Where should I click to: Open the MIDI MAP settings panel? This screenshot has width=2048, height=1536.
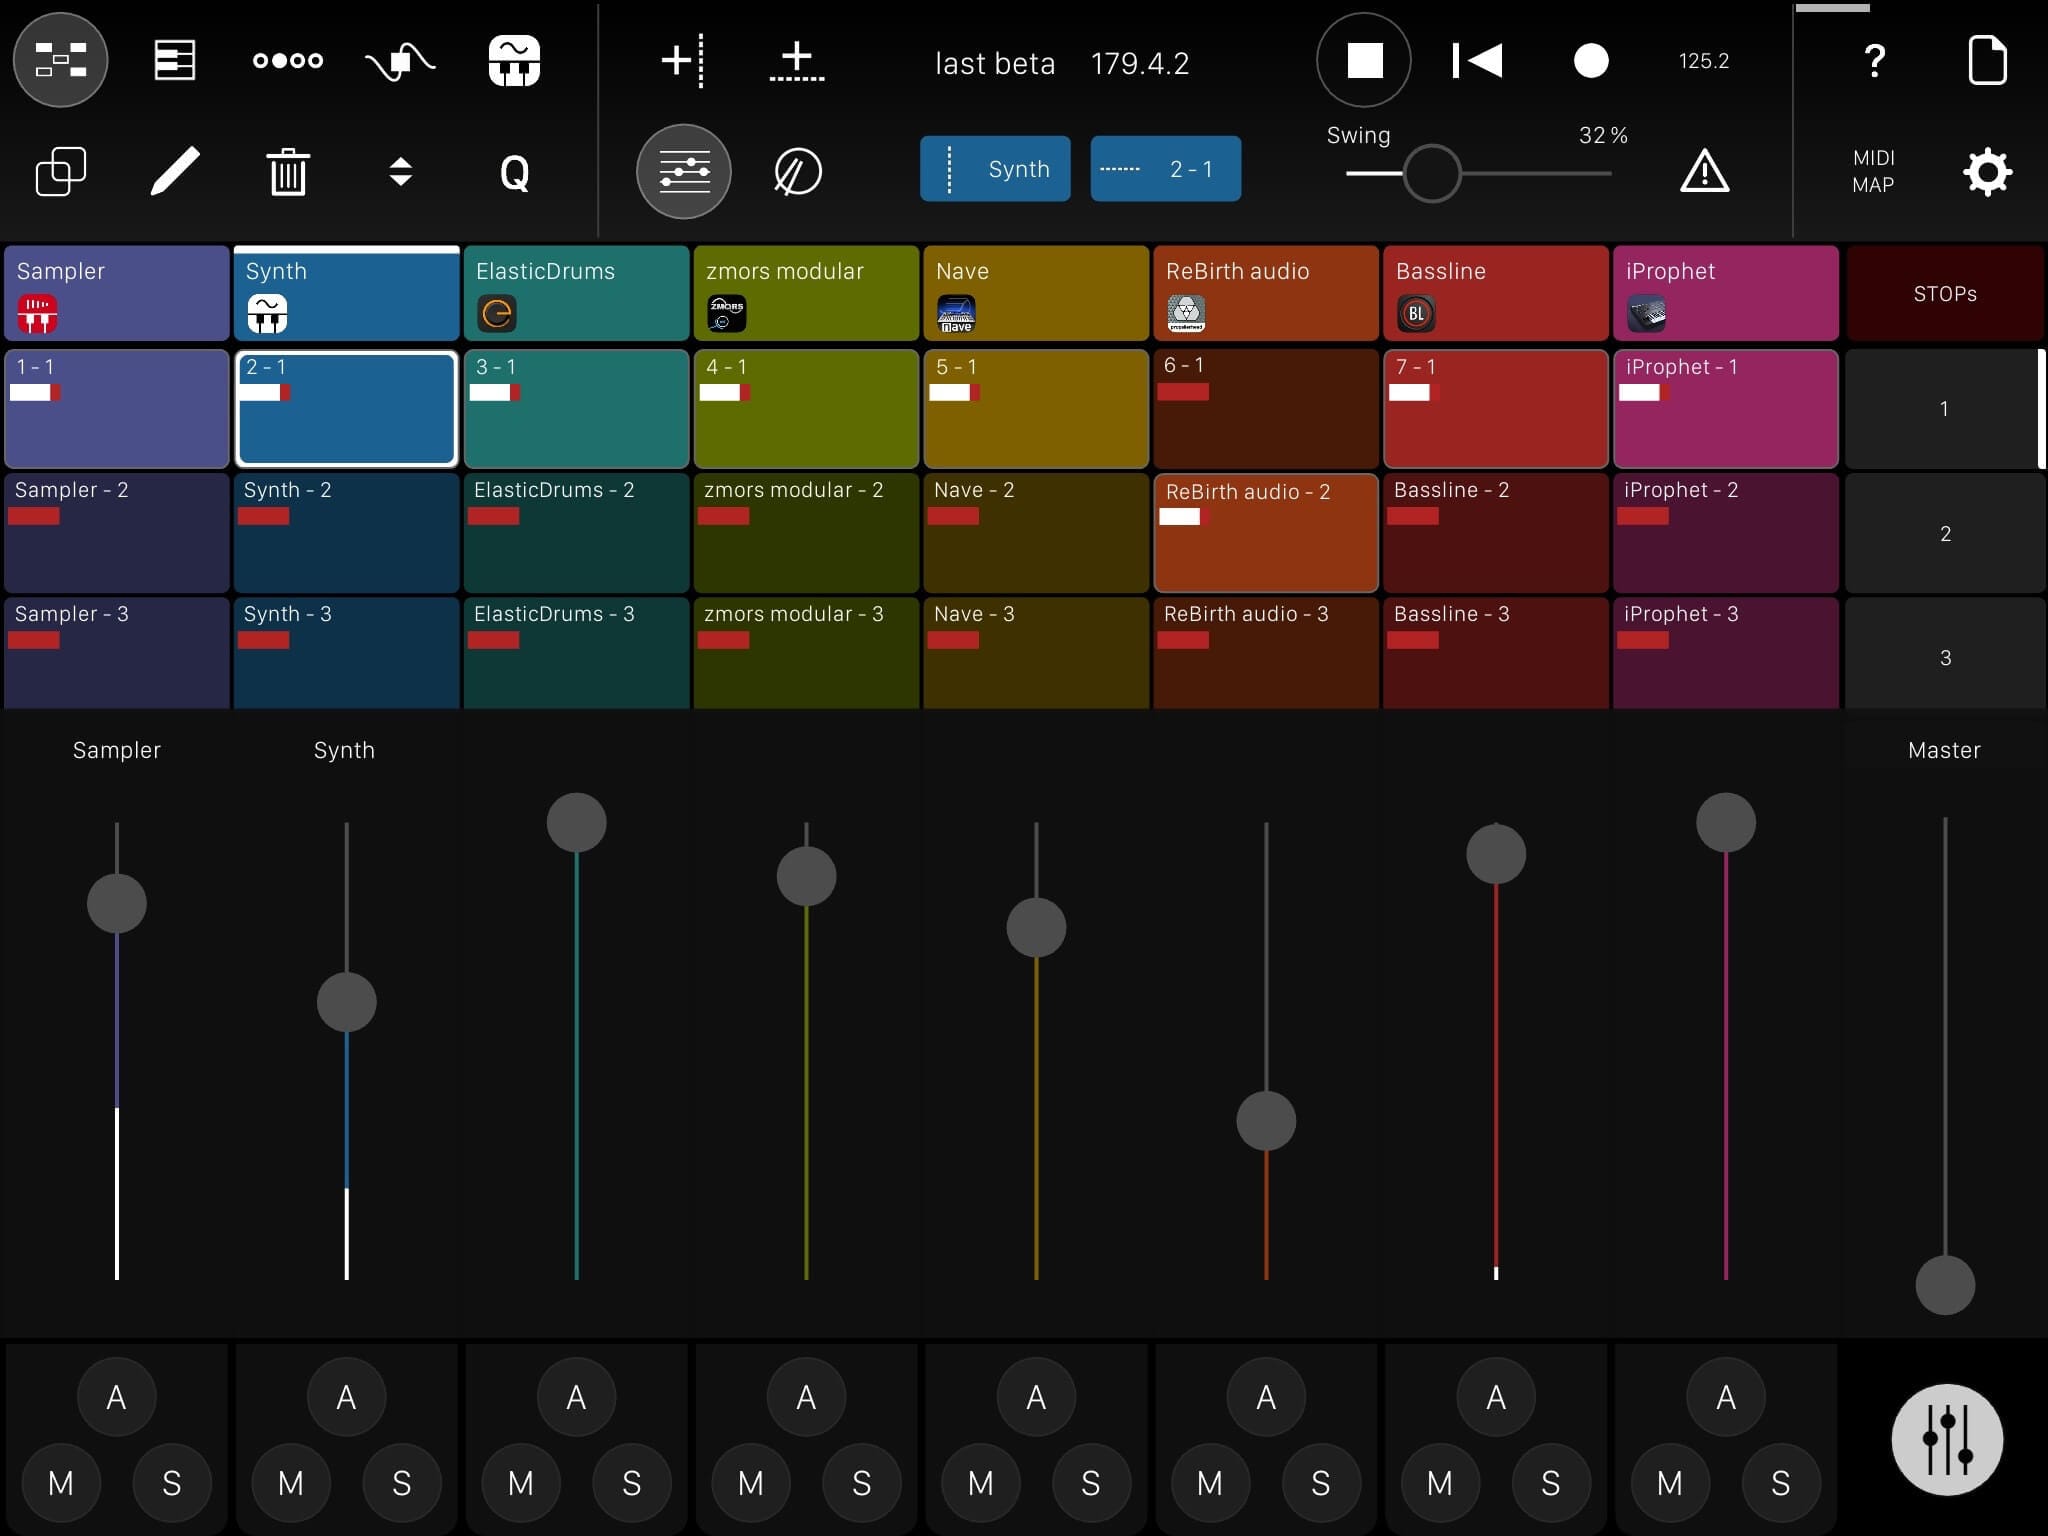[1872, 169]
